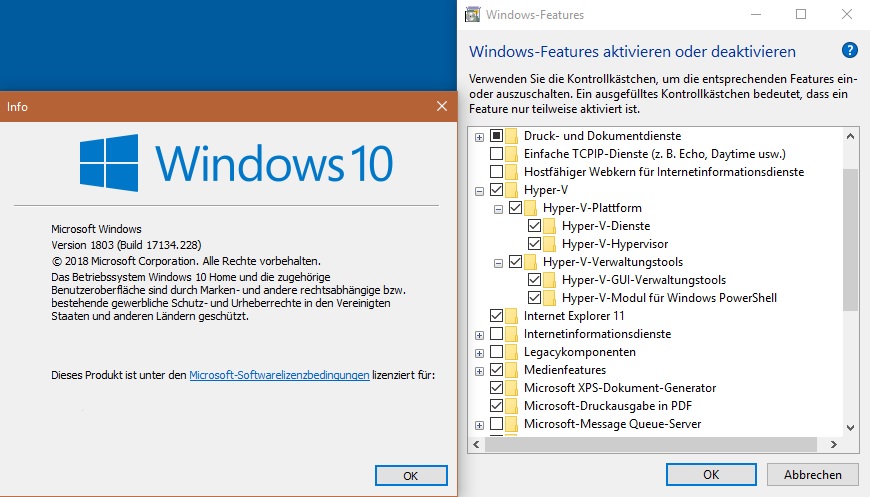The width and height of the screenshot is (870, 497).
Task: Uncheck Hyper-V-GUI-Verwaltungstools checkbox
Action: (x=534, y=280)
